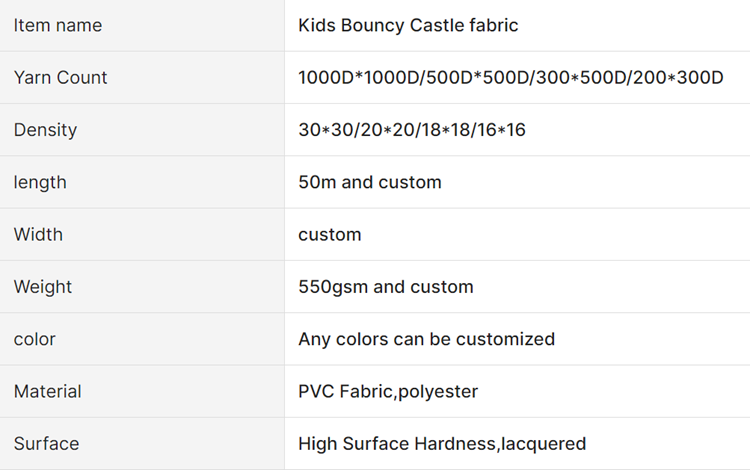Click the 'Item name' label cell
Image resolution: width=750 pixels, height=470 pixels.
click(58, 25)
